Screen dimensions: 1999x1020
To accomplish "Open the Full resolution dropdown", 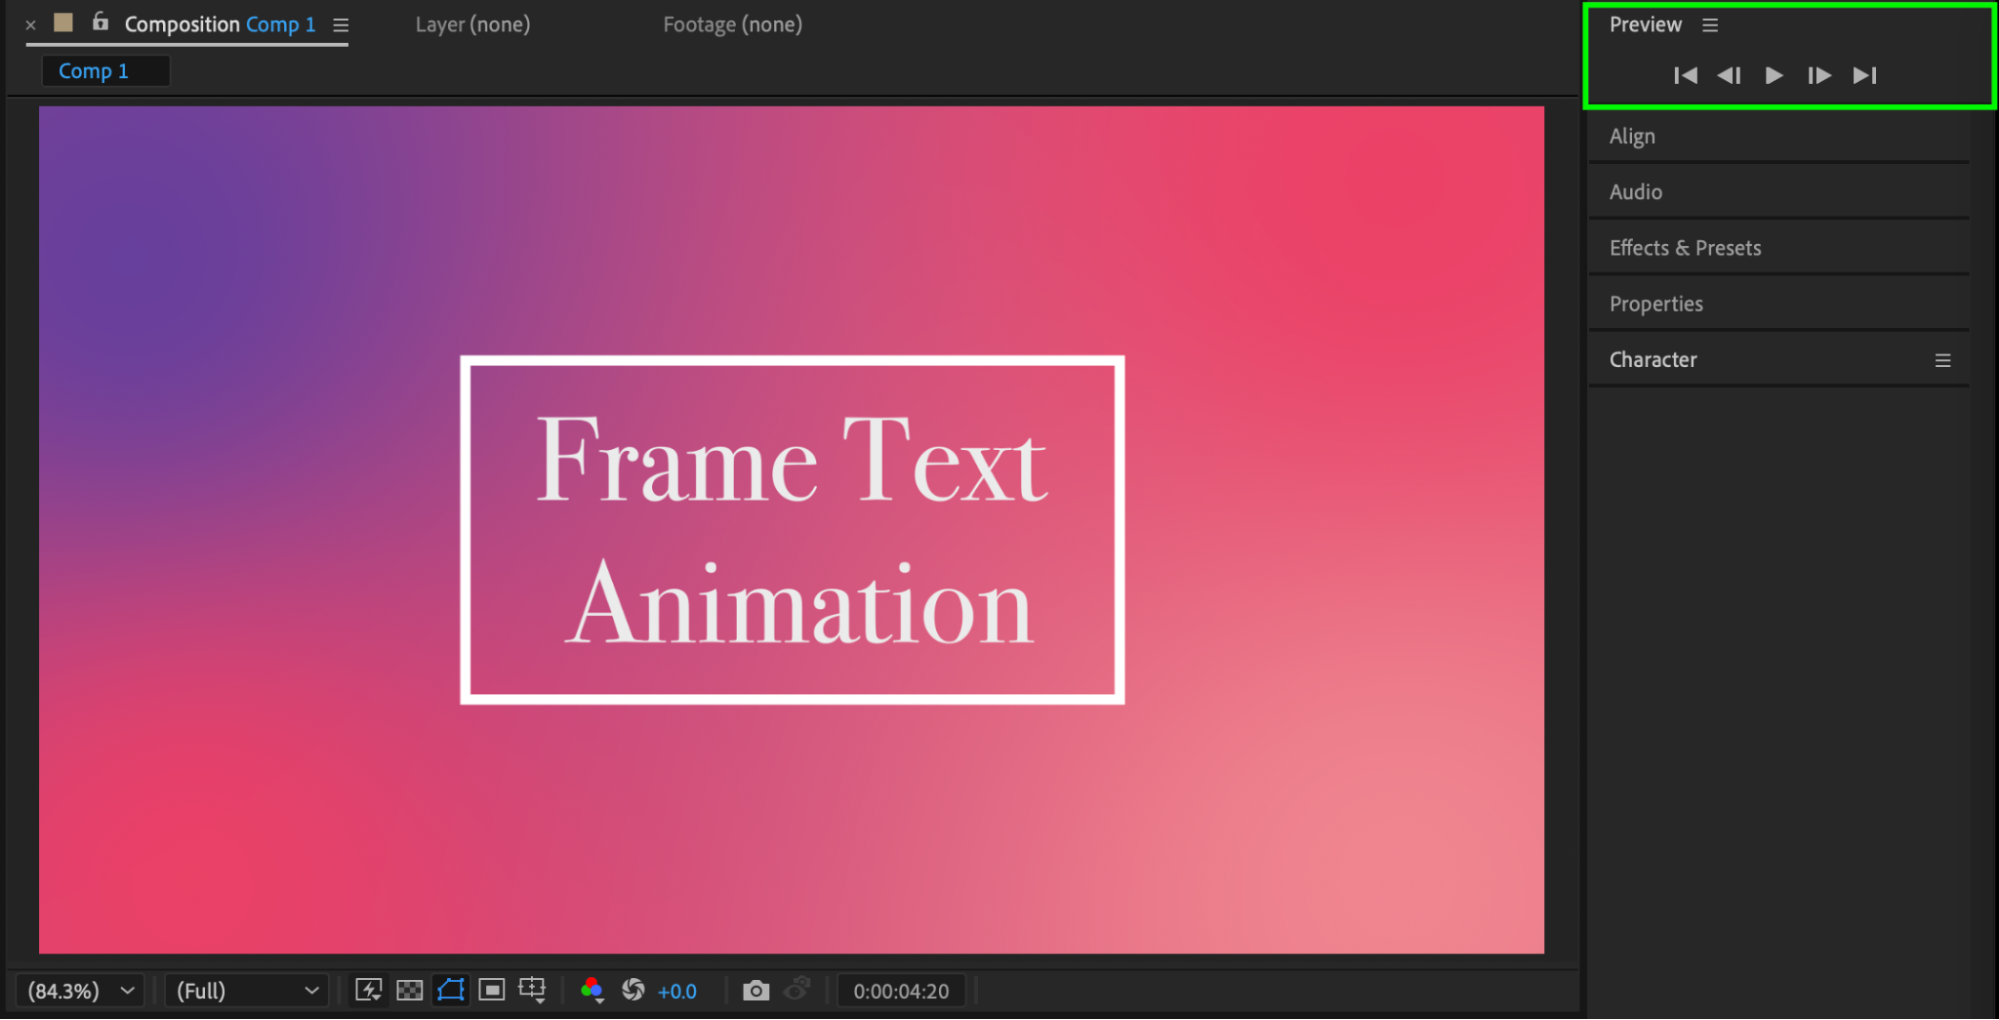I will tap(247, 990).
